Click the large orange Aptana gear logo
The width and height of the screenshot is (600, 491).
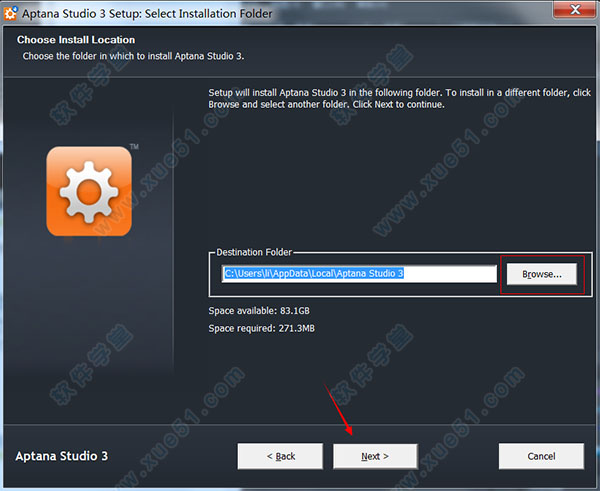pyautogui.click(x=89, y=191)
